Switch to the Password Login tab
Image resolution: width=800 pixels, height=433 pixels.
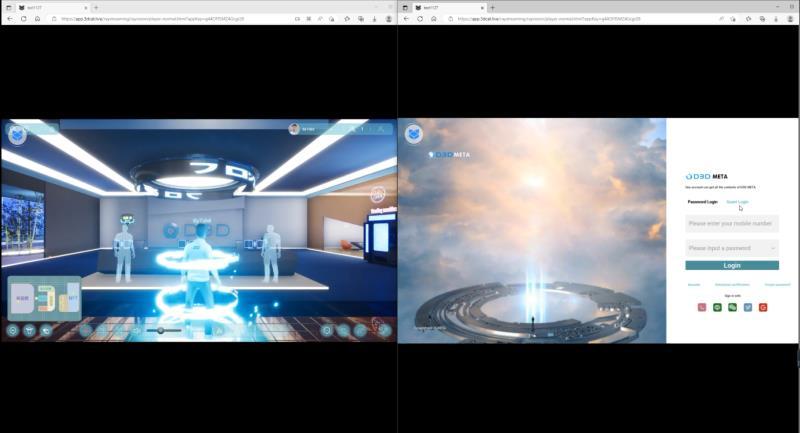[x=702, y=202]
